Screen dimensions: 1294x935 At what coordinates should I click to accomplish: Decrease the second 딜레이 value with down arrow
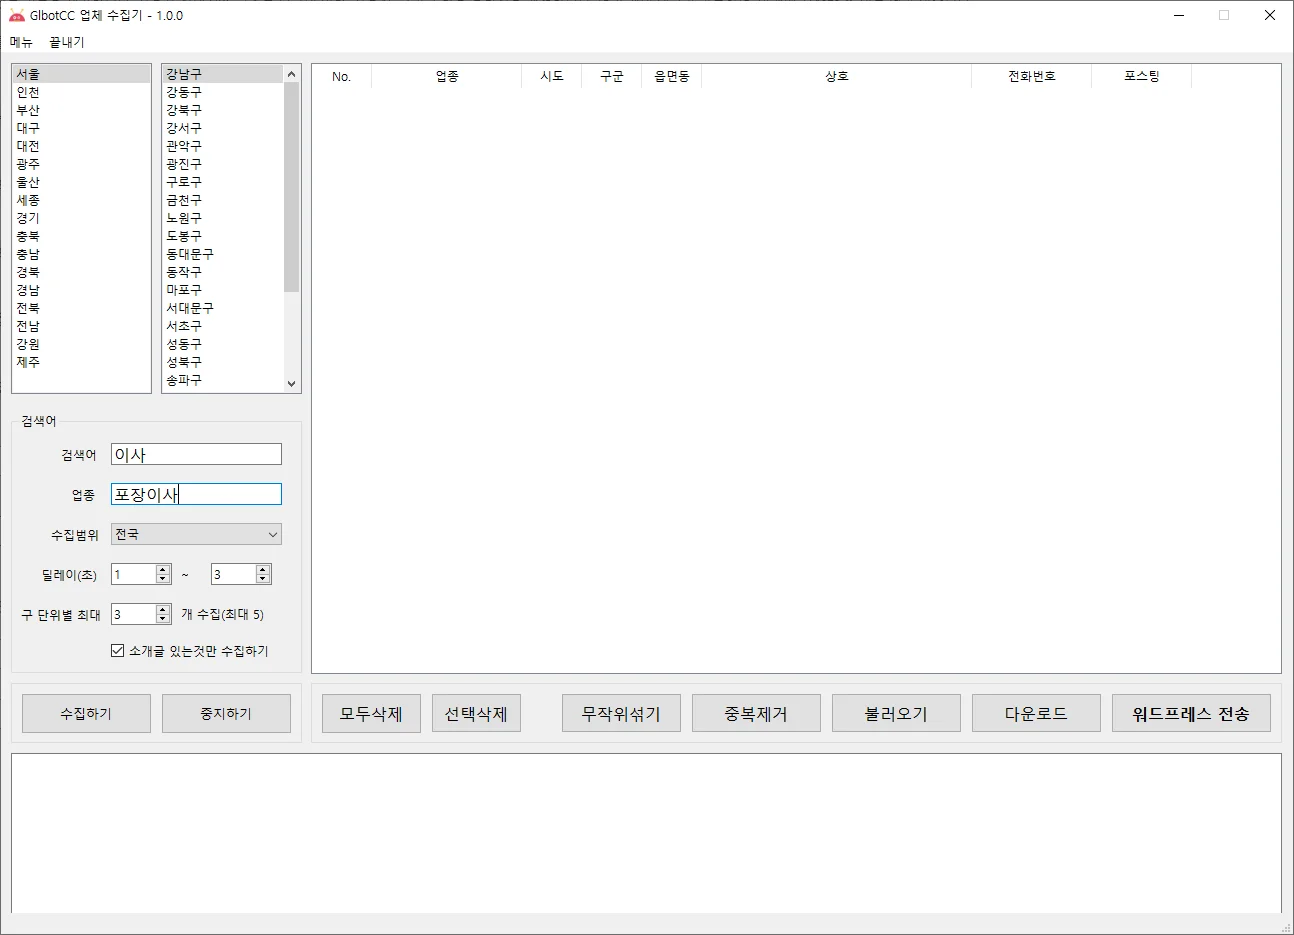[263, 579]
